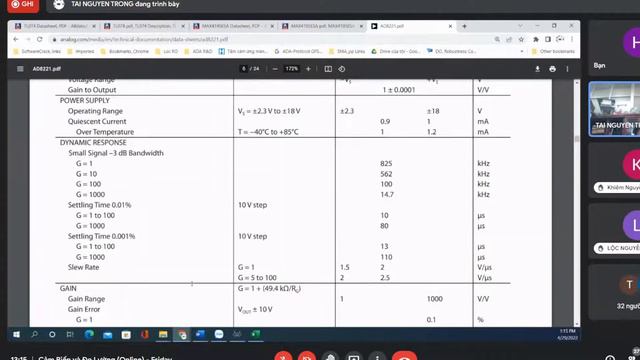The image size is (640, 360).
Task: Expand the bookmarks bar overflow chevron
Action: [x=522, y=51]
